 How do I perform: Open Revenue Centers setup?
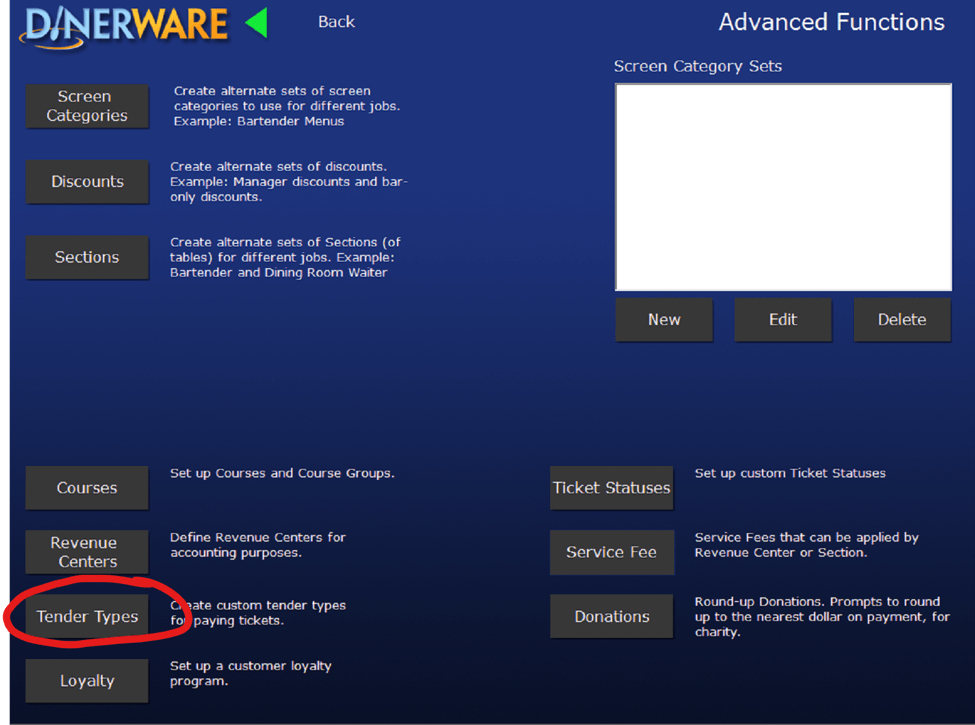pos(87,552)
